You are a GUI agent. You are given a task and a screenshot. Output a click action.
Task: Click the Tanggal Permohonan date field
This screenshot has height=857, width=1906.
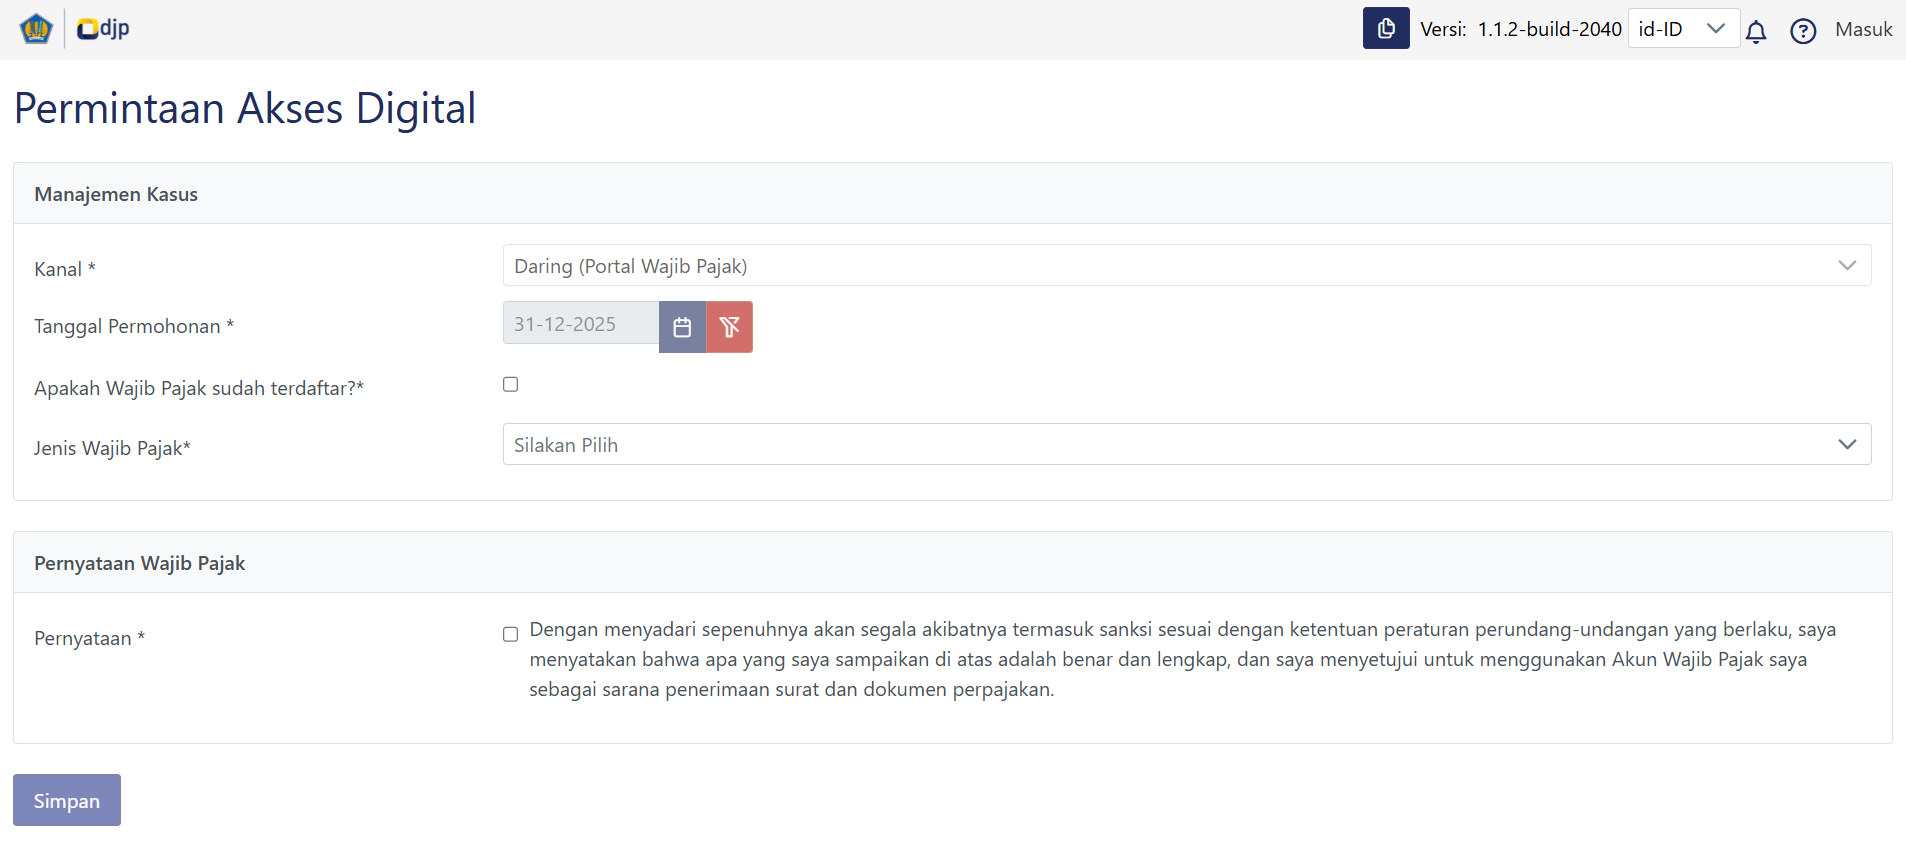tap(580, 324)
